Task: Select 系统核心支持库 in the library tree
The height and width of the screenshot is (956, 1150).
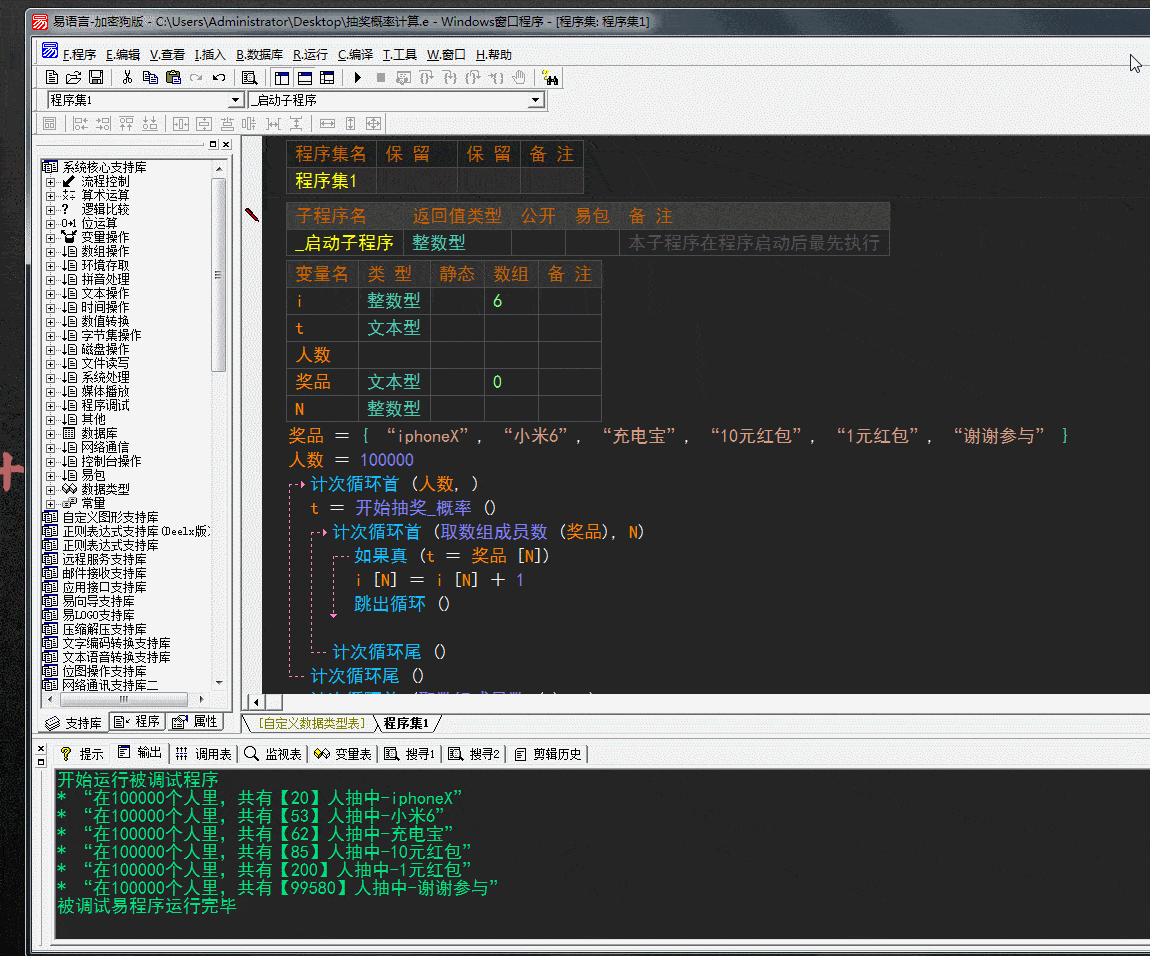Action: (x=104, y=167)
